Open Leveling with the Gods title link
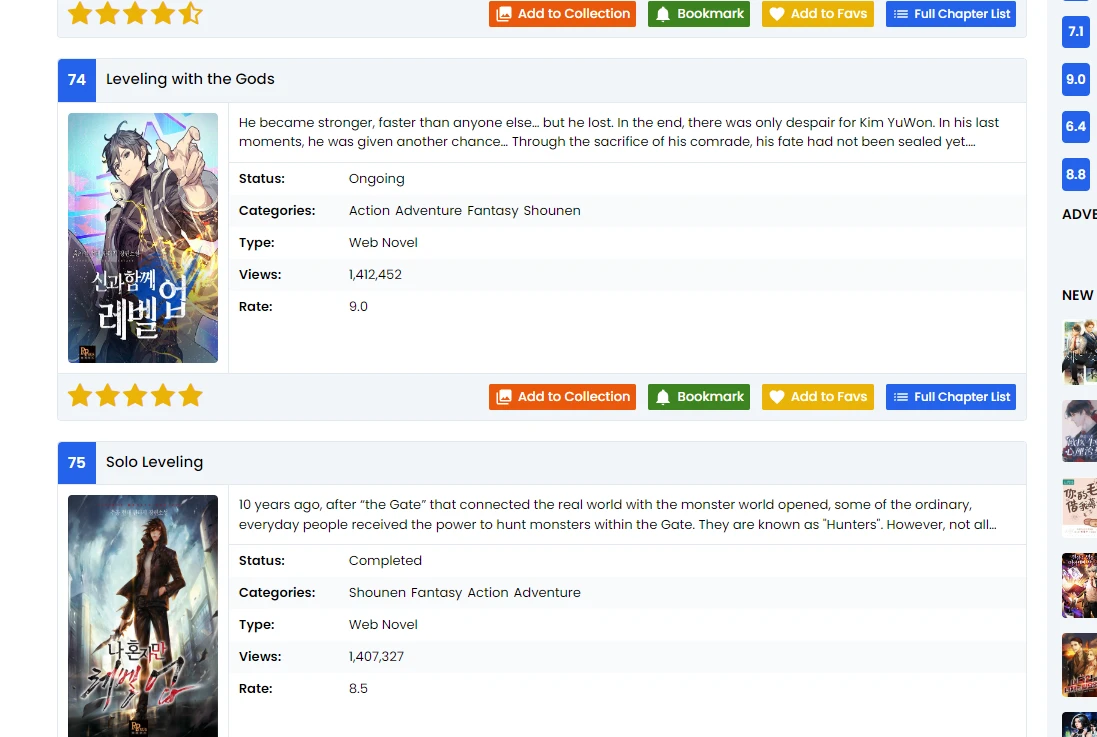1097x737 pixels. click(190, 79)
